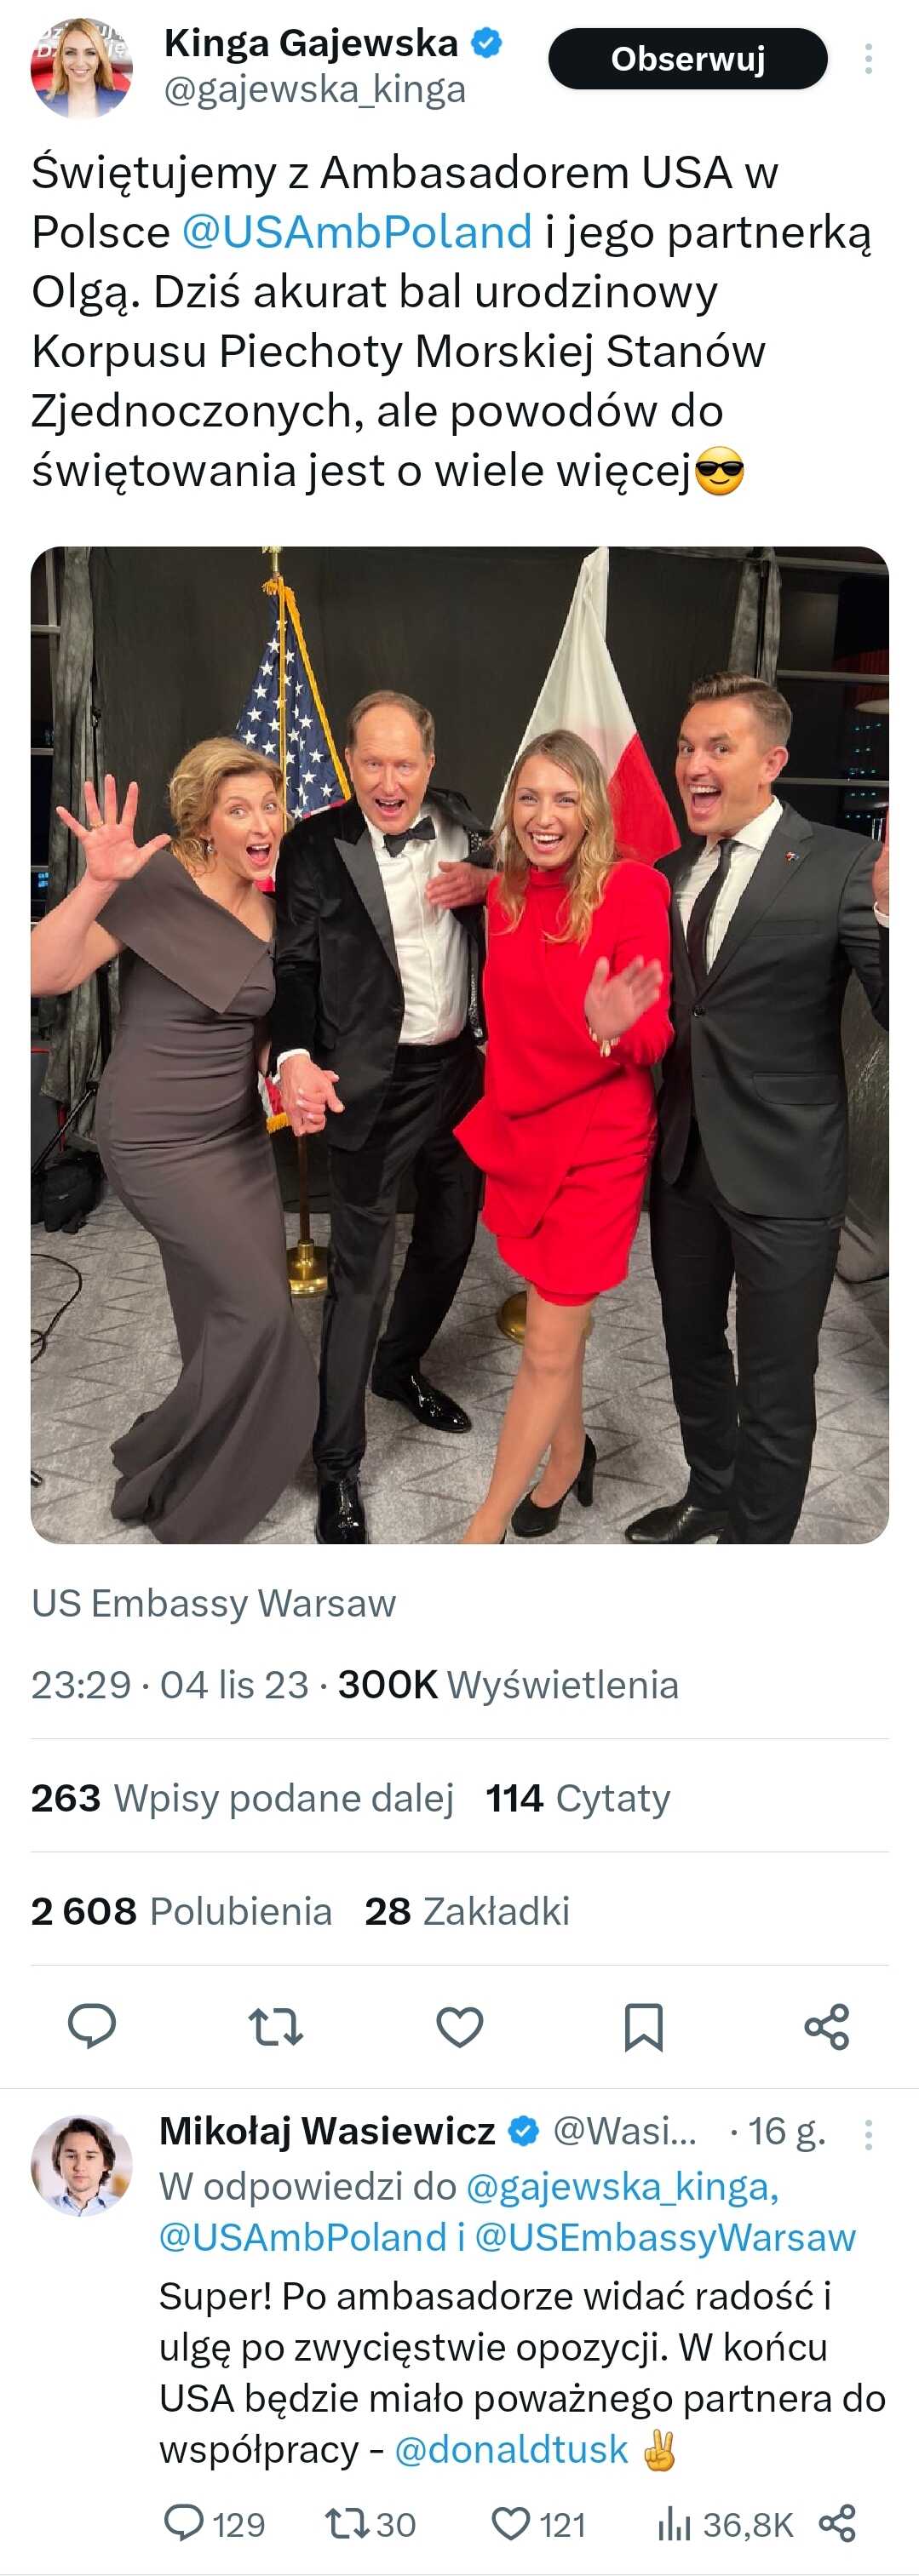Open the three-dot menu next to Obserwuj
This screenshot has width=919, height=2576.
tap(868, 58)
